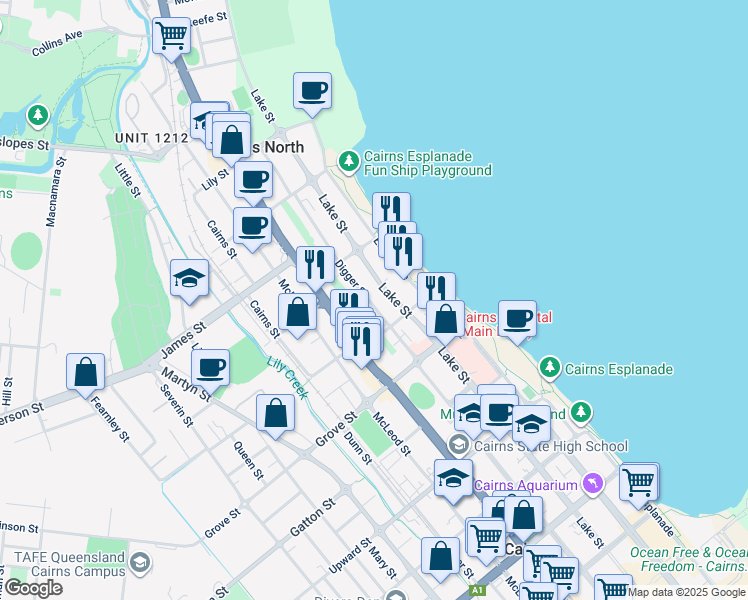This screenshot has width=748, height=600.
Task: Click the Lily Creek label
Action: click(287, 378)
